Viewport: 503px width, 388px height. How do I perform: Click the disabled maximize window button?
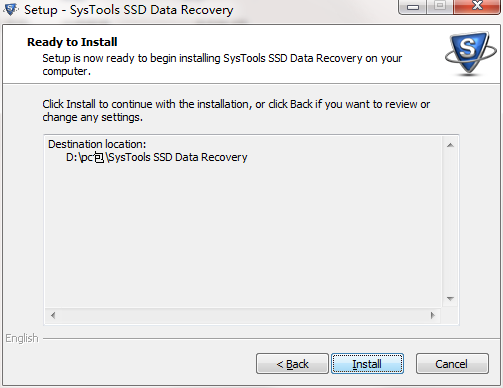pos(440,7)
